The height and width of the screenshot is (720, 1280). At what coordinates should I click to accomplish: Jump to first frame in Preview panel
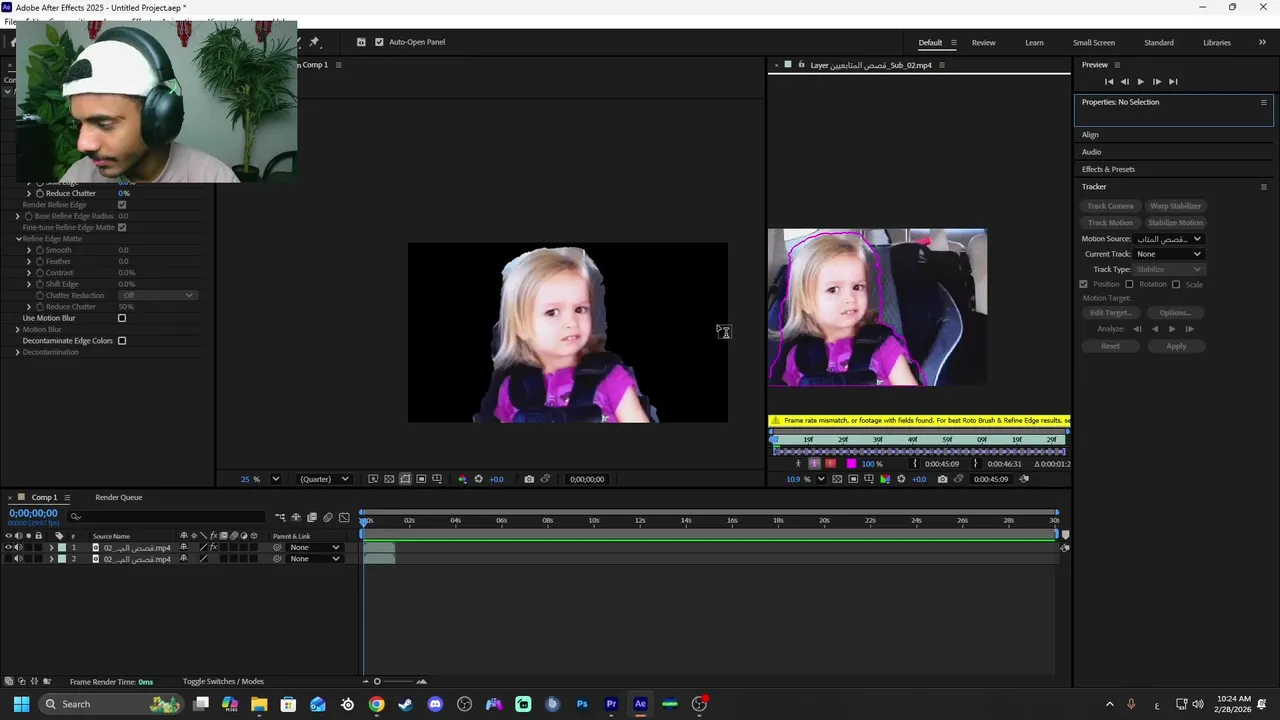(x=1108, y=81)
